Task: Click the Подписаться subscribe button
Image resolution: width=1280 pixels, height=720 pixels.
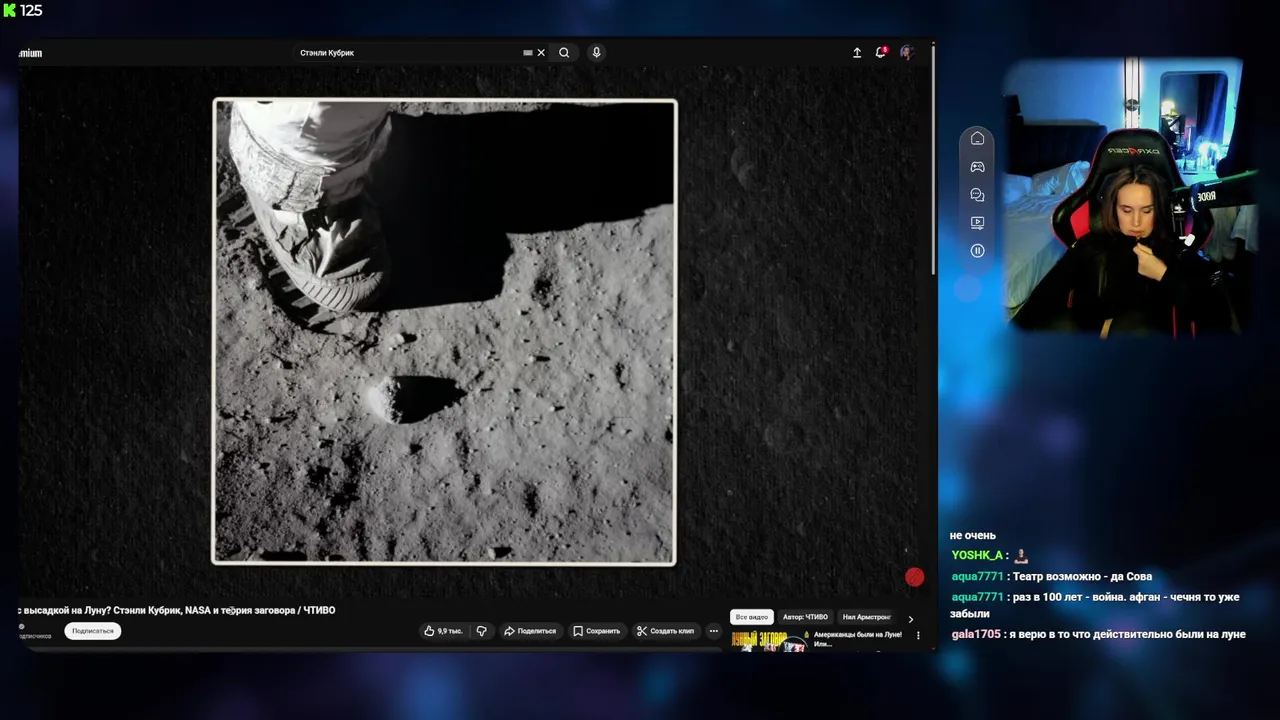Action: 93,631
